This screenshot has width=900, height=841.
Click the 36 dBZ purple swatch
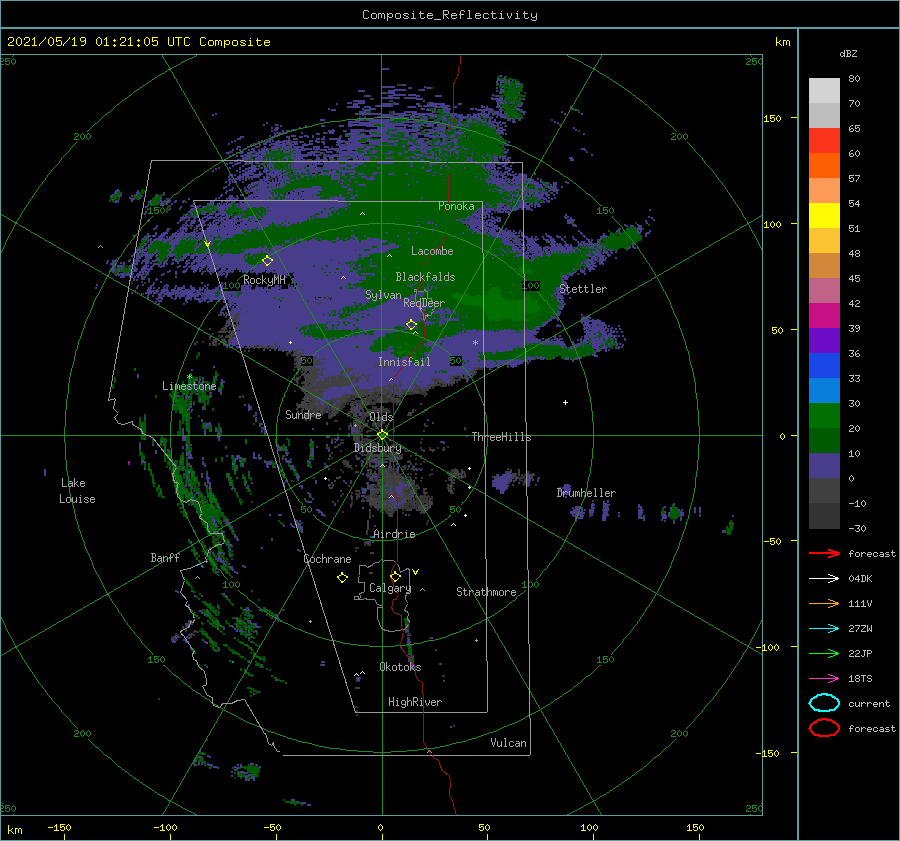[824, 340]
